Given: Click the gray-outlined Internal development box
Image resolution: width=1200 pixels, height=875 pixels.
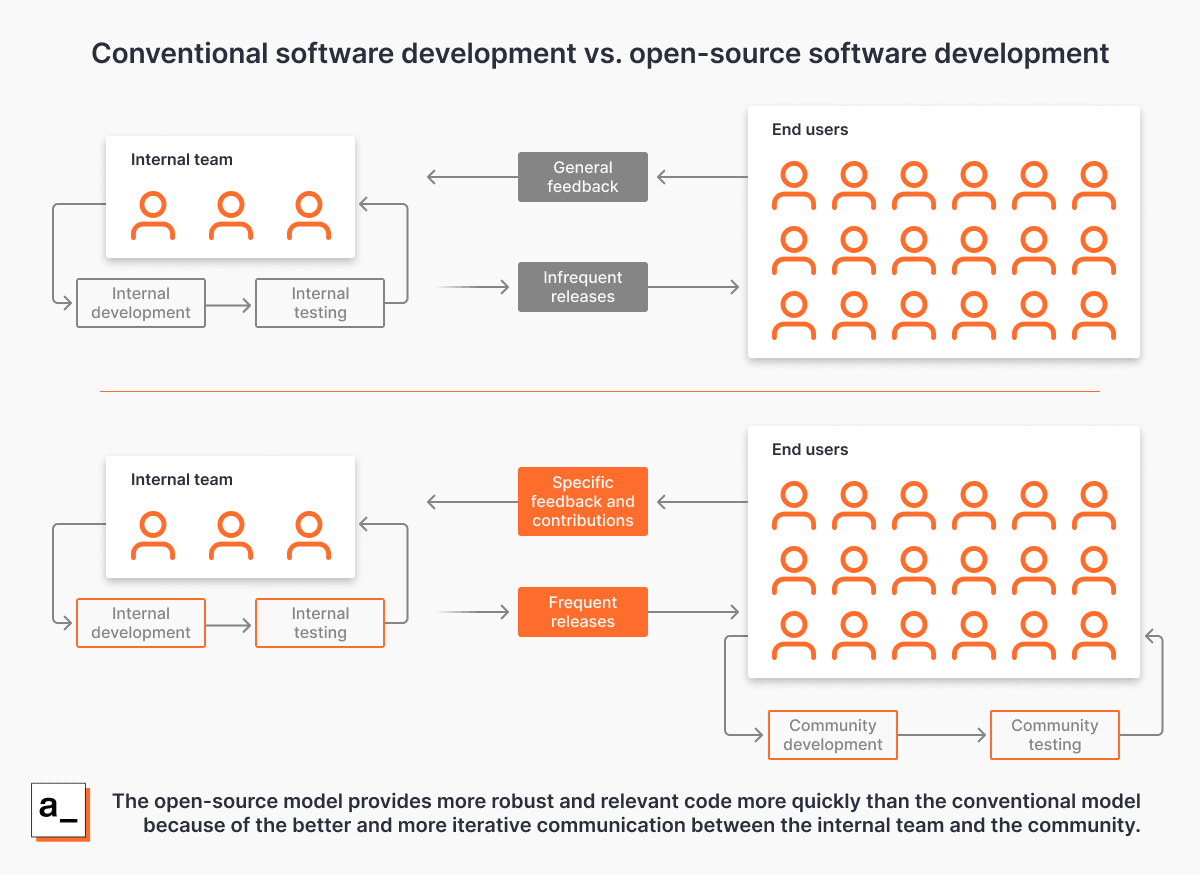Looking at the screenshot, I should click(x=141, y=303).
